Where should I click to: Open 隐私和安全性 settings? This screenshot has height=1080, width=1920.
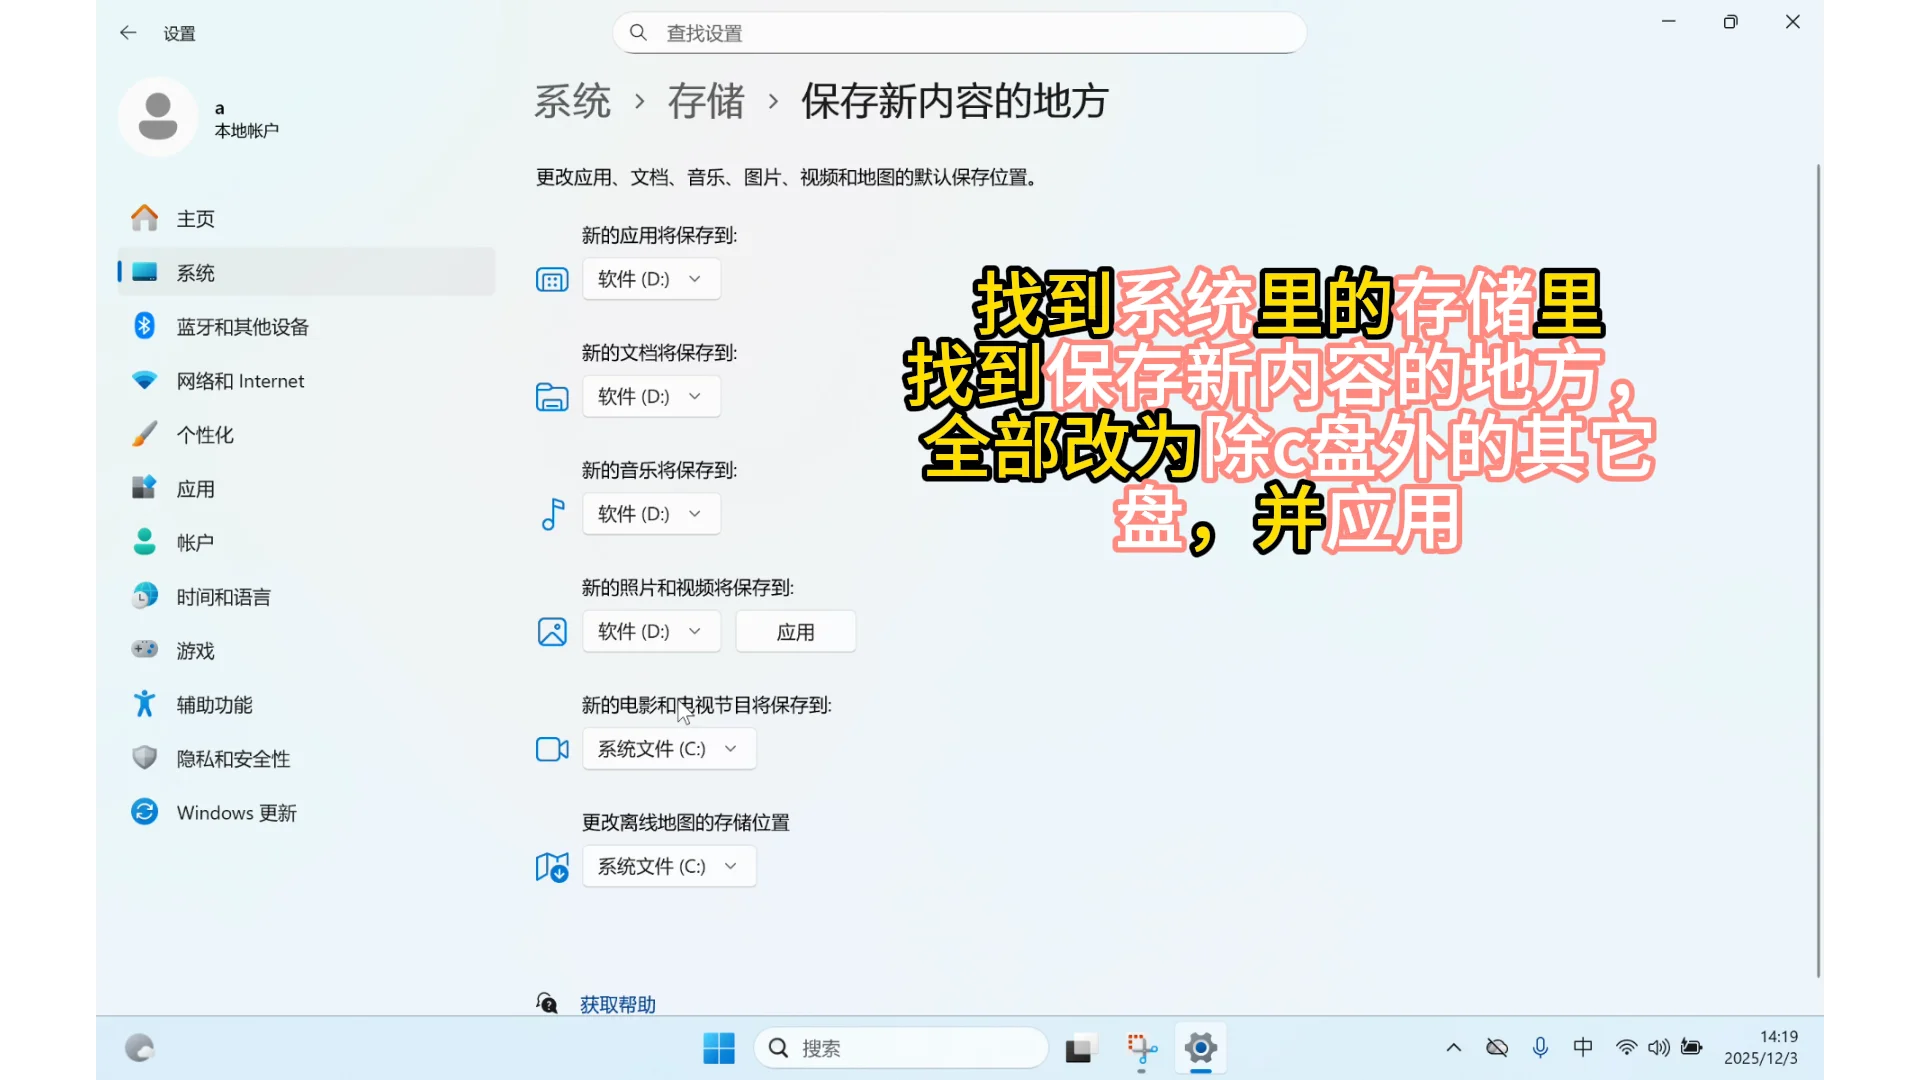point(233,758)
